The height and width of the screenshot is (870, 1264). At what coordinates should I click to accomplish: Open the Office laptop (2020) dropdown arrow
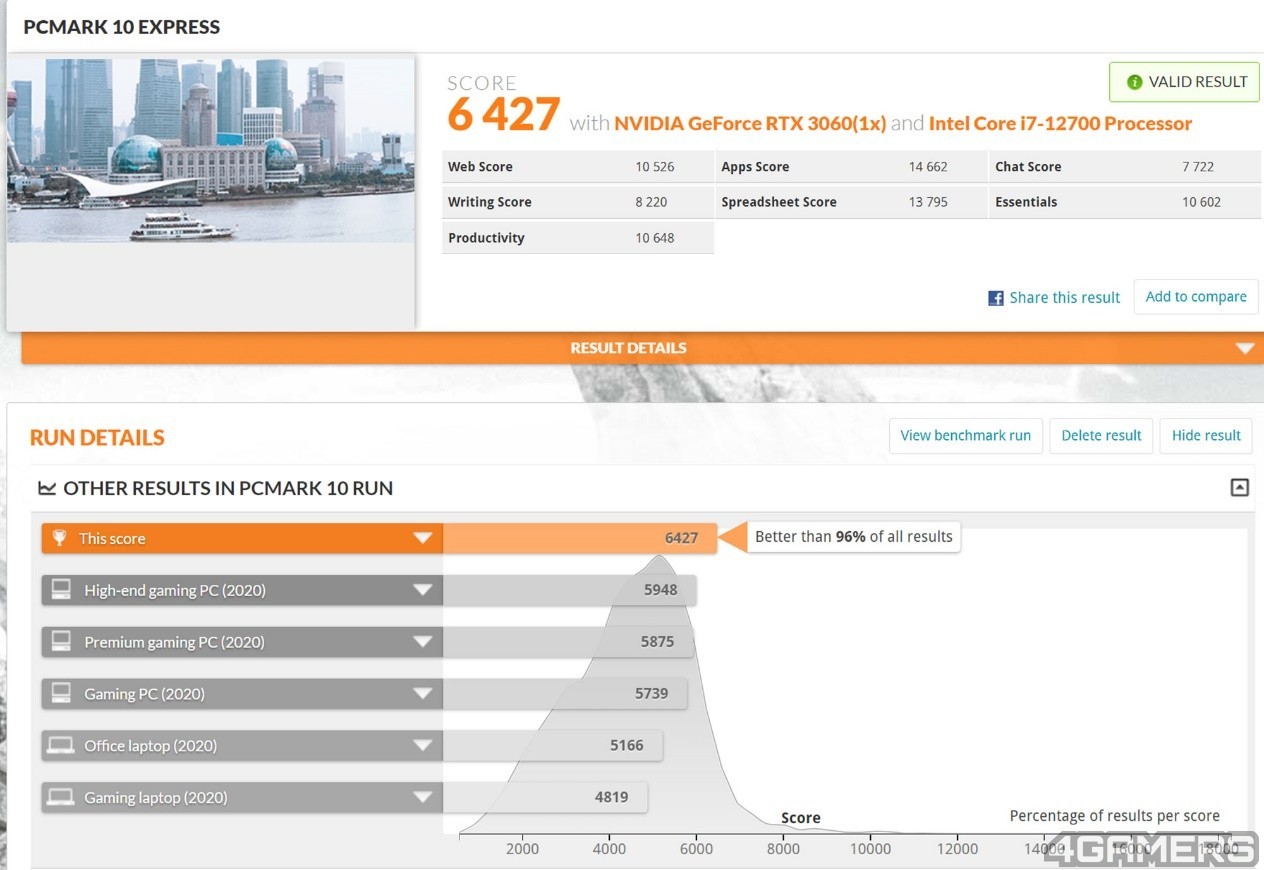422,746
